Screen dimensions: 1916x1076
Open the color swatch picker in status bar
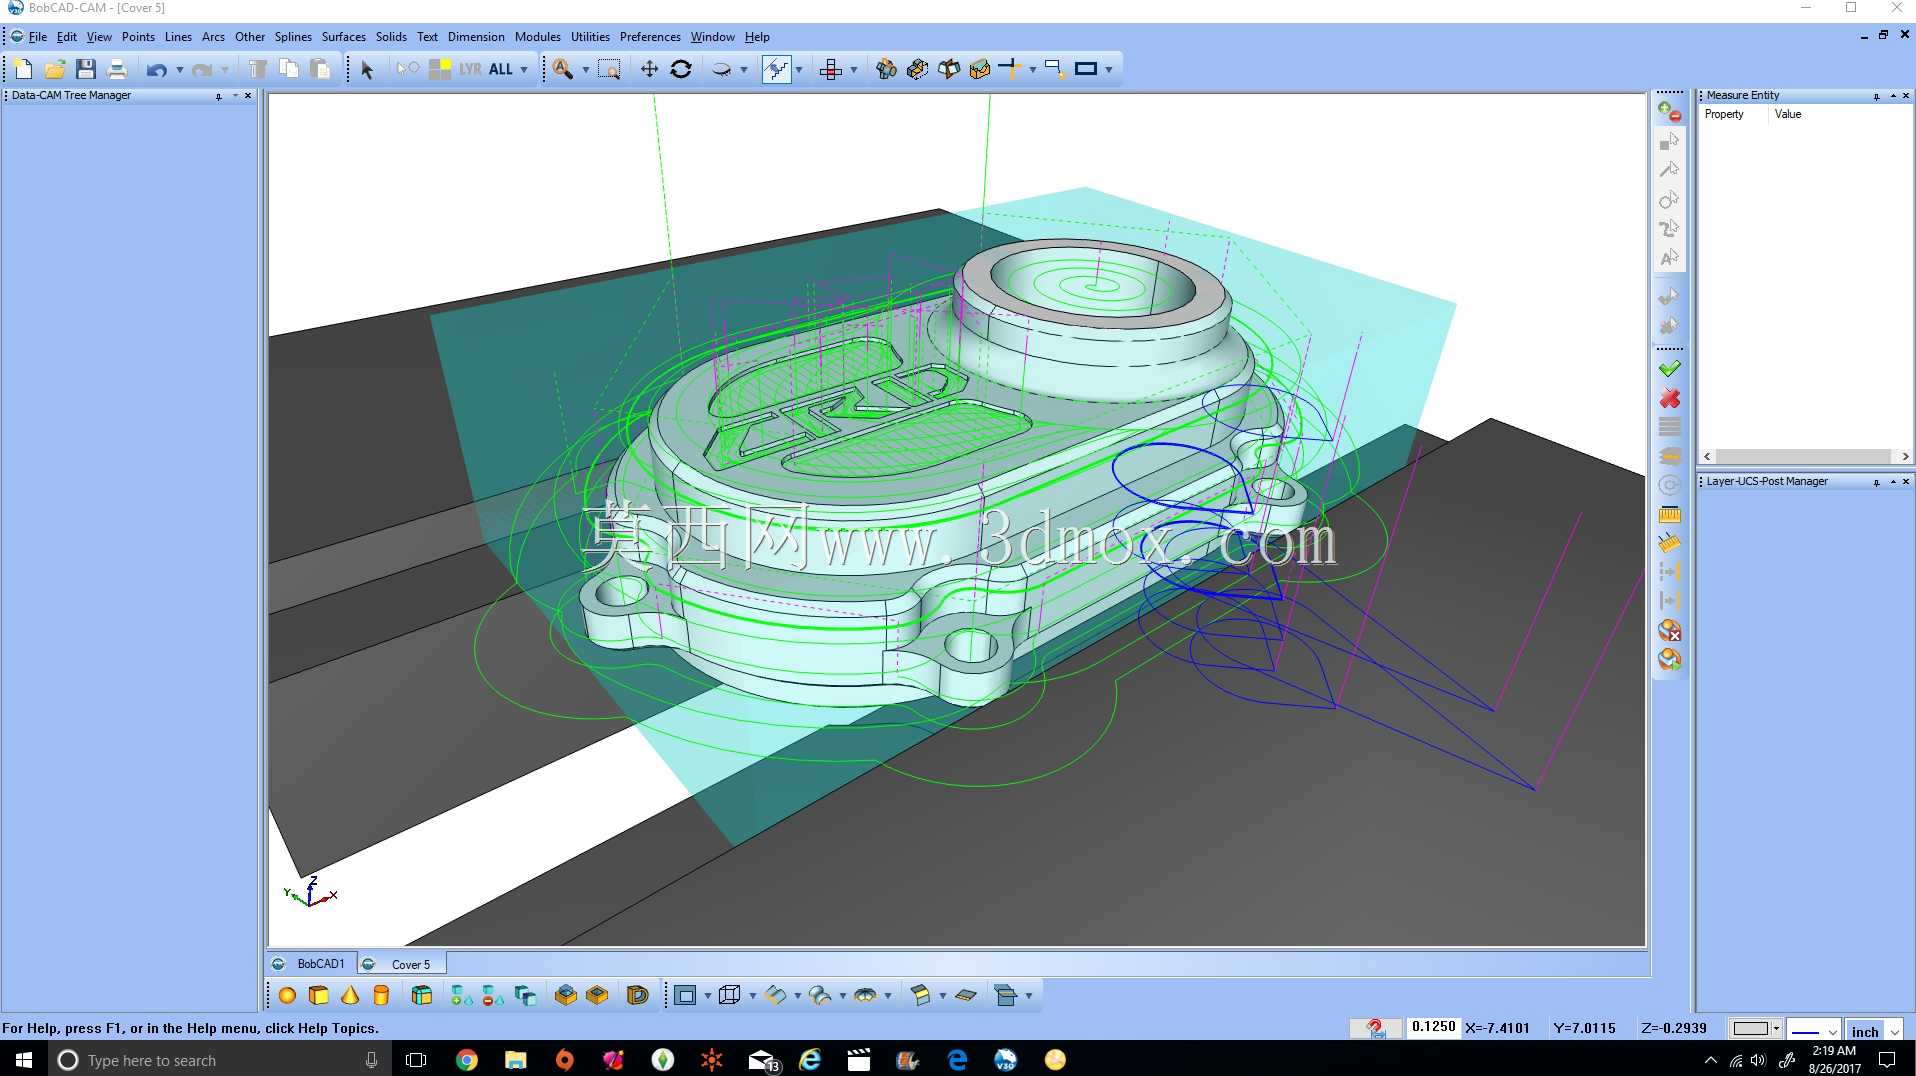pyautogui.click(x=1756, y=1028)
